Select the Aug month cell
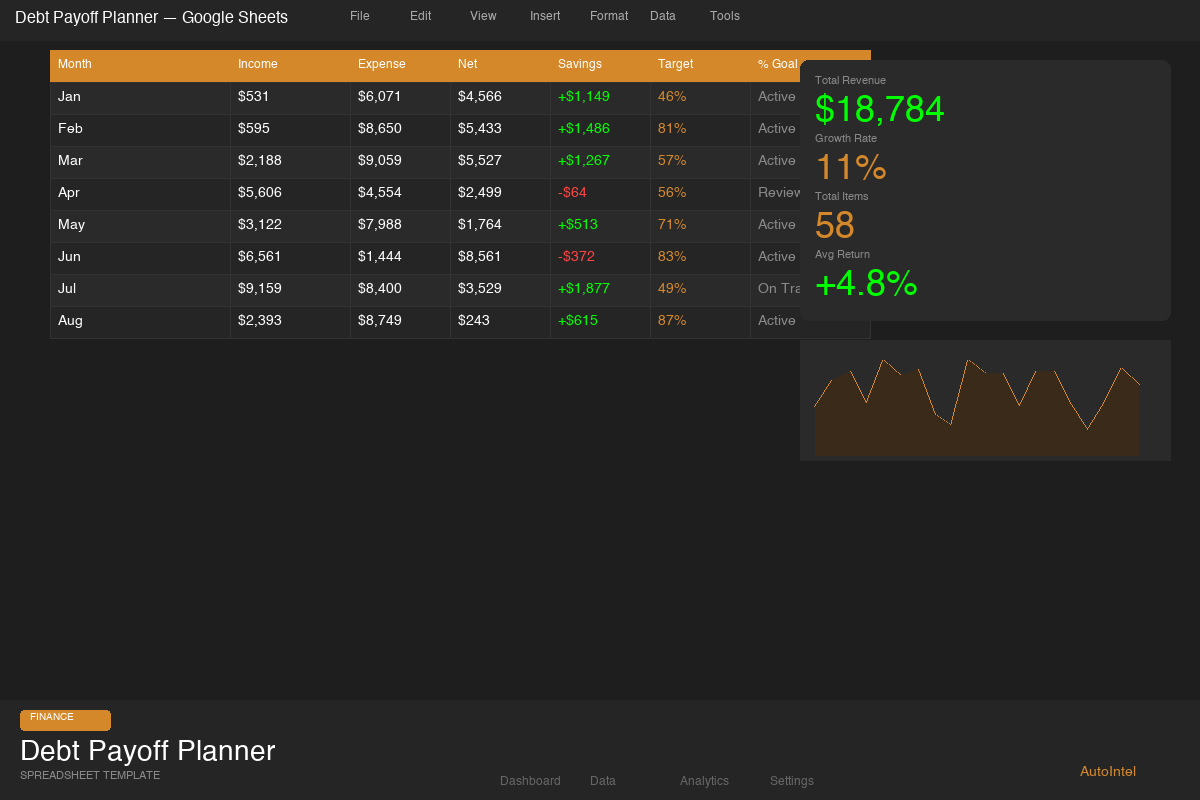The width and height of the screenshot is (1200, 800). 140,322
